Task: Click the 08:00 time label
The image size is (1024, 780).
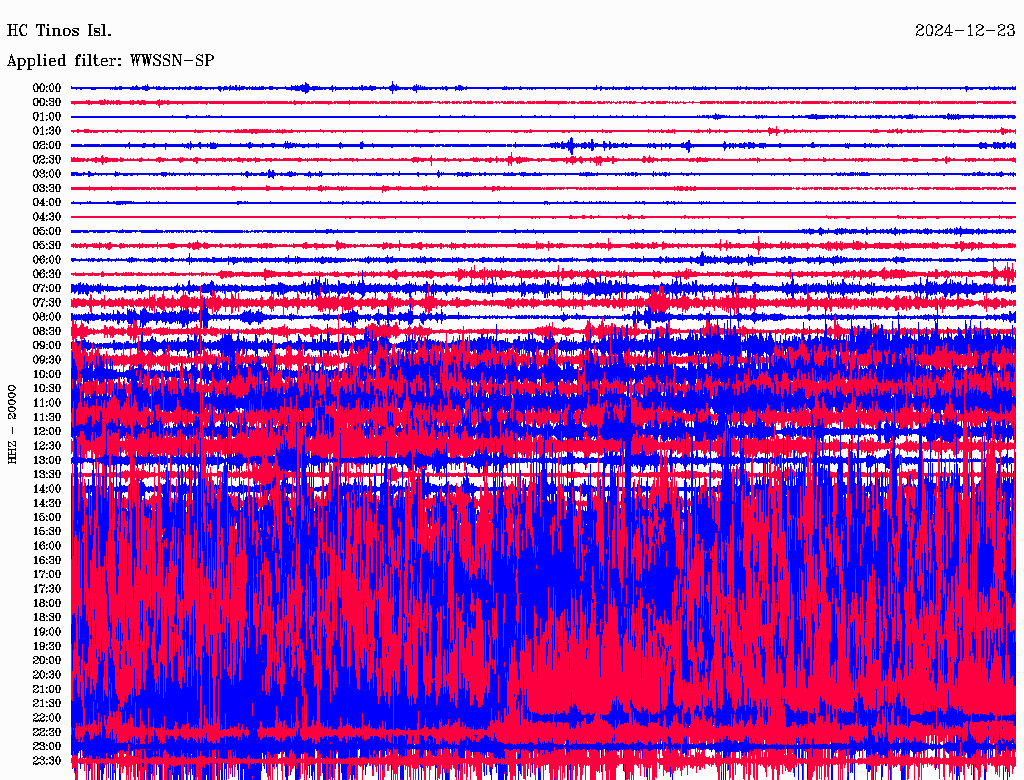Action: 47,317
